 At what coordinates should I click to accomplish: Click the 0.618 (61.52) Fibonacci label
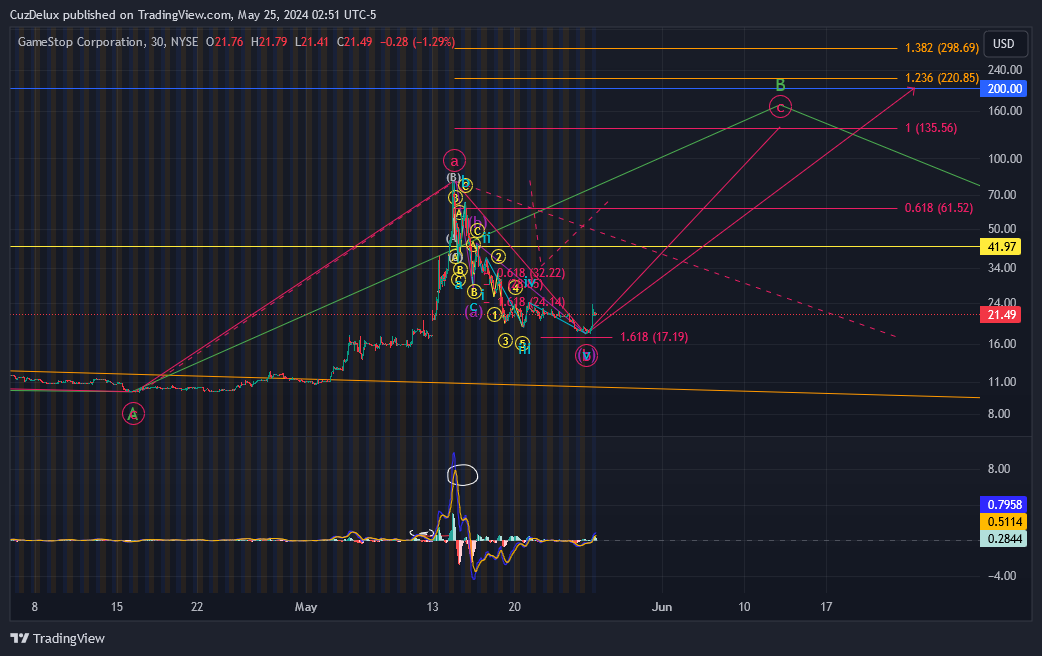tap(938, 208)
